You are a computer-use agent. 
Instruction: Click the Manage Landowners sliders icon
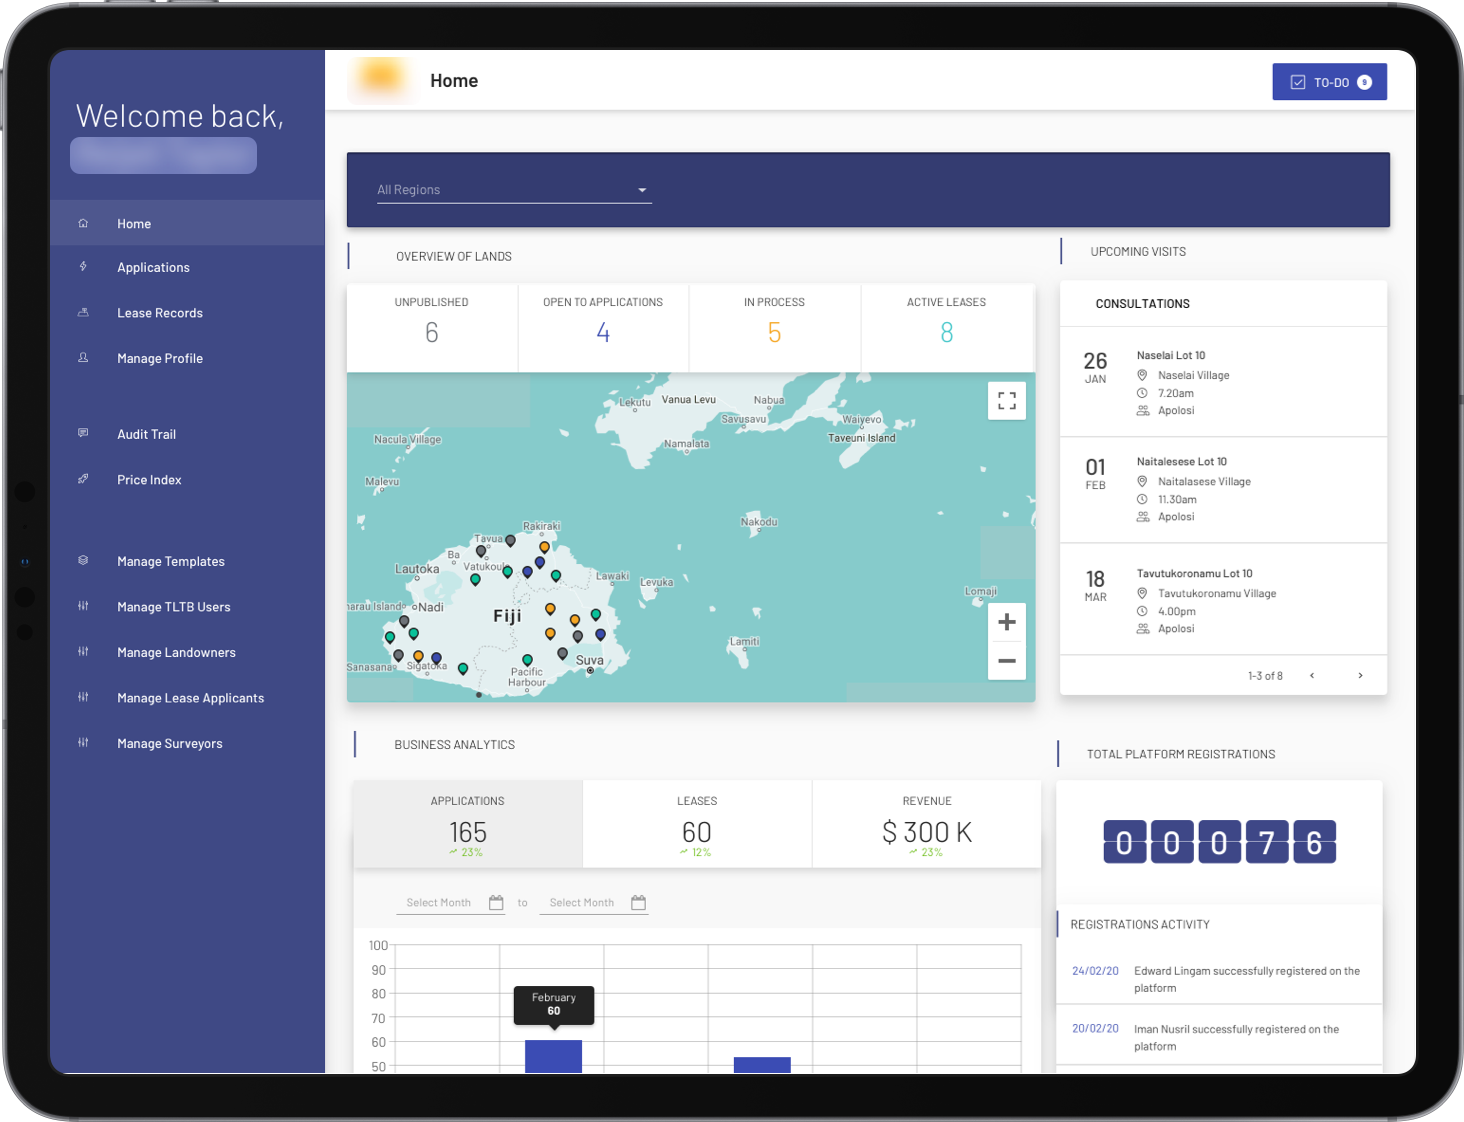pyautogui.click(x=83, y=651)
